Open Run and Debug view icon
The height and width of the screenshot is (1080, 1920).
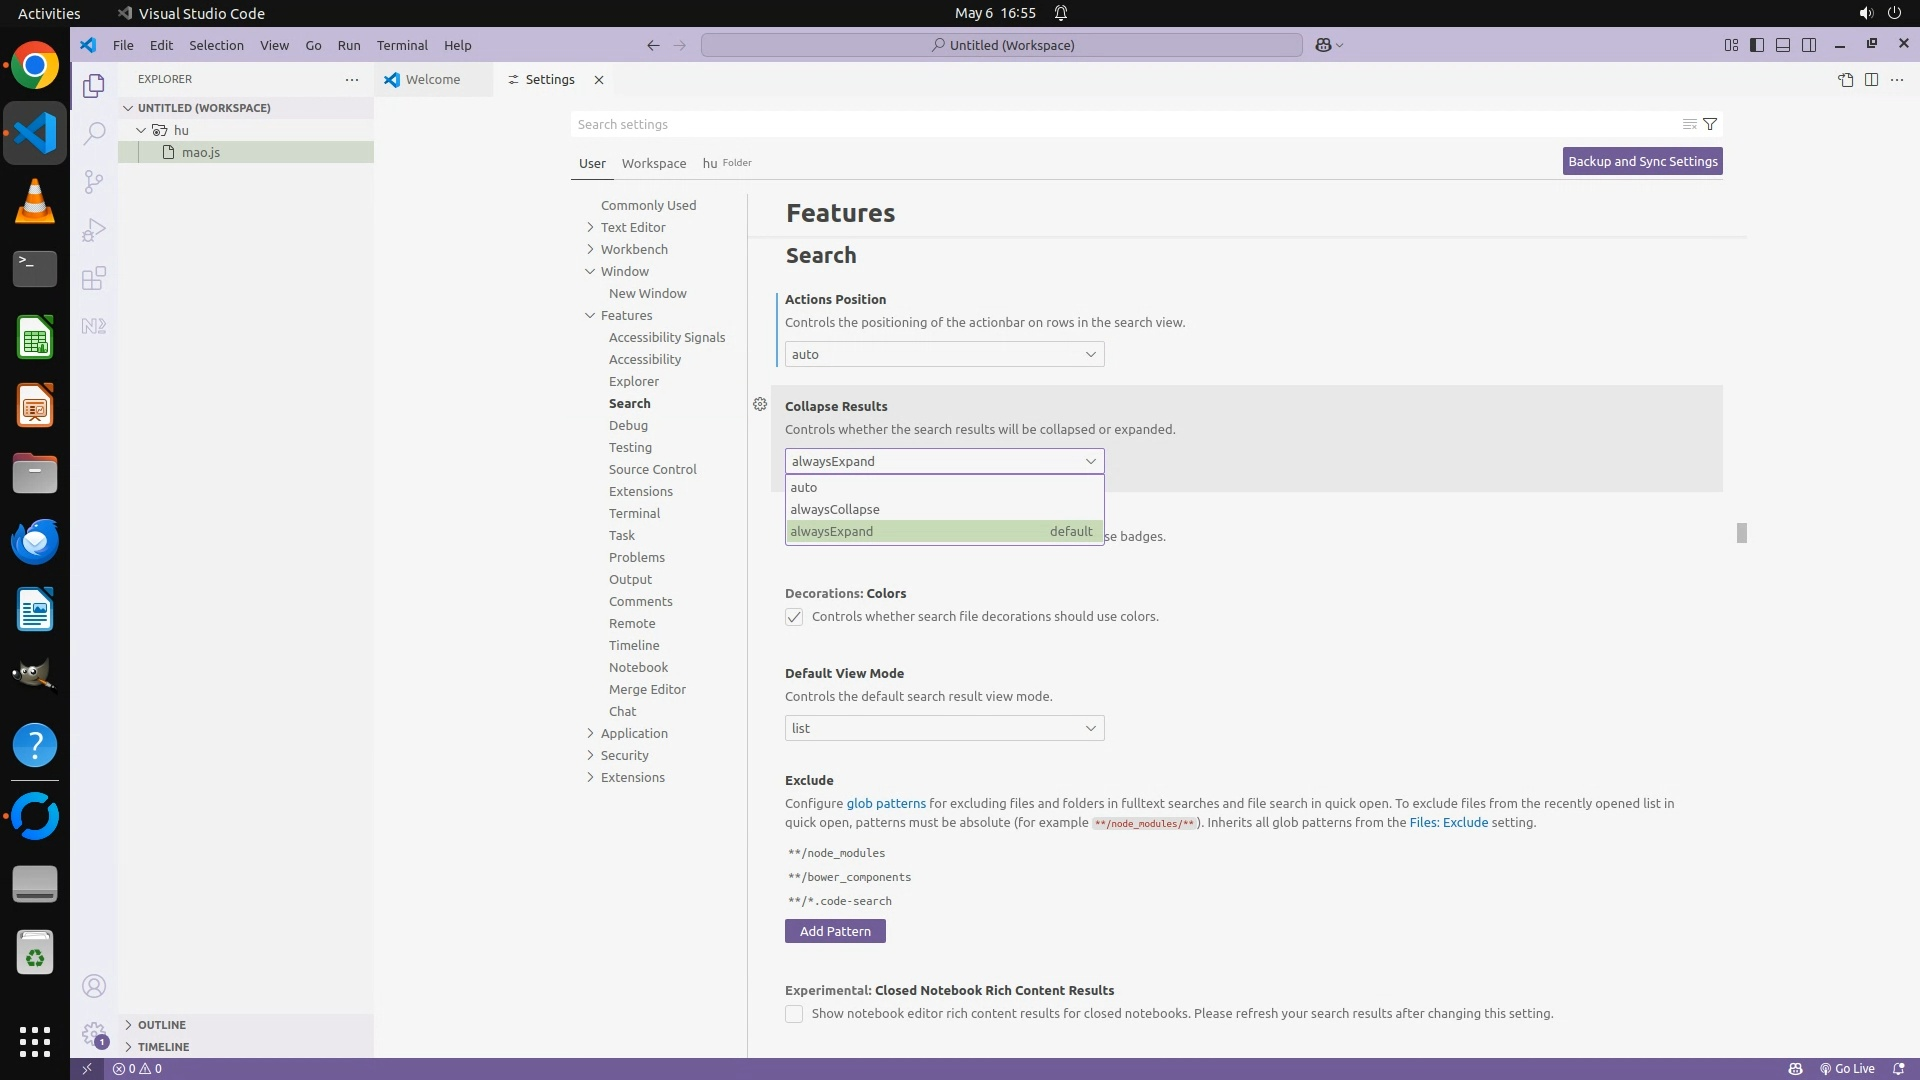pos(94,230)
